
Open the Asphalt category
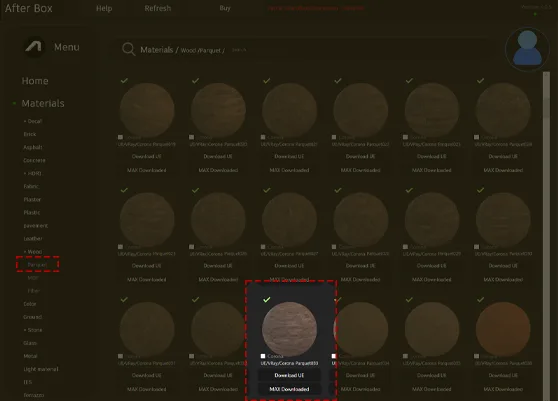click(33, 147)
